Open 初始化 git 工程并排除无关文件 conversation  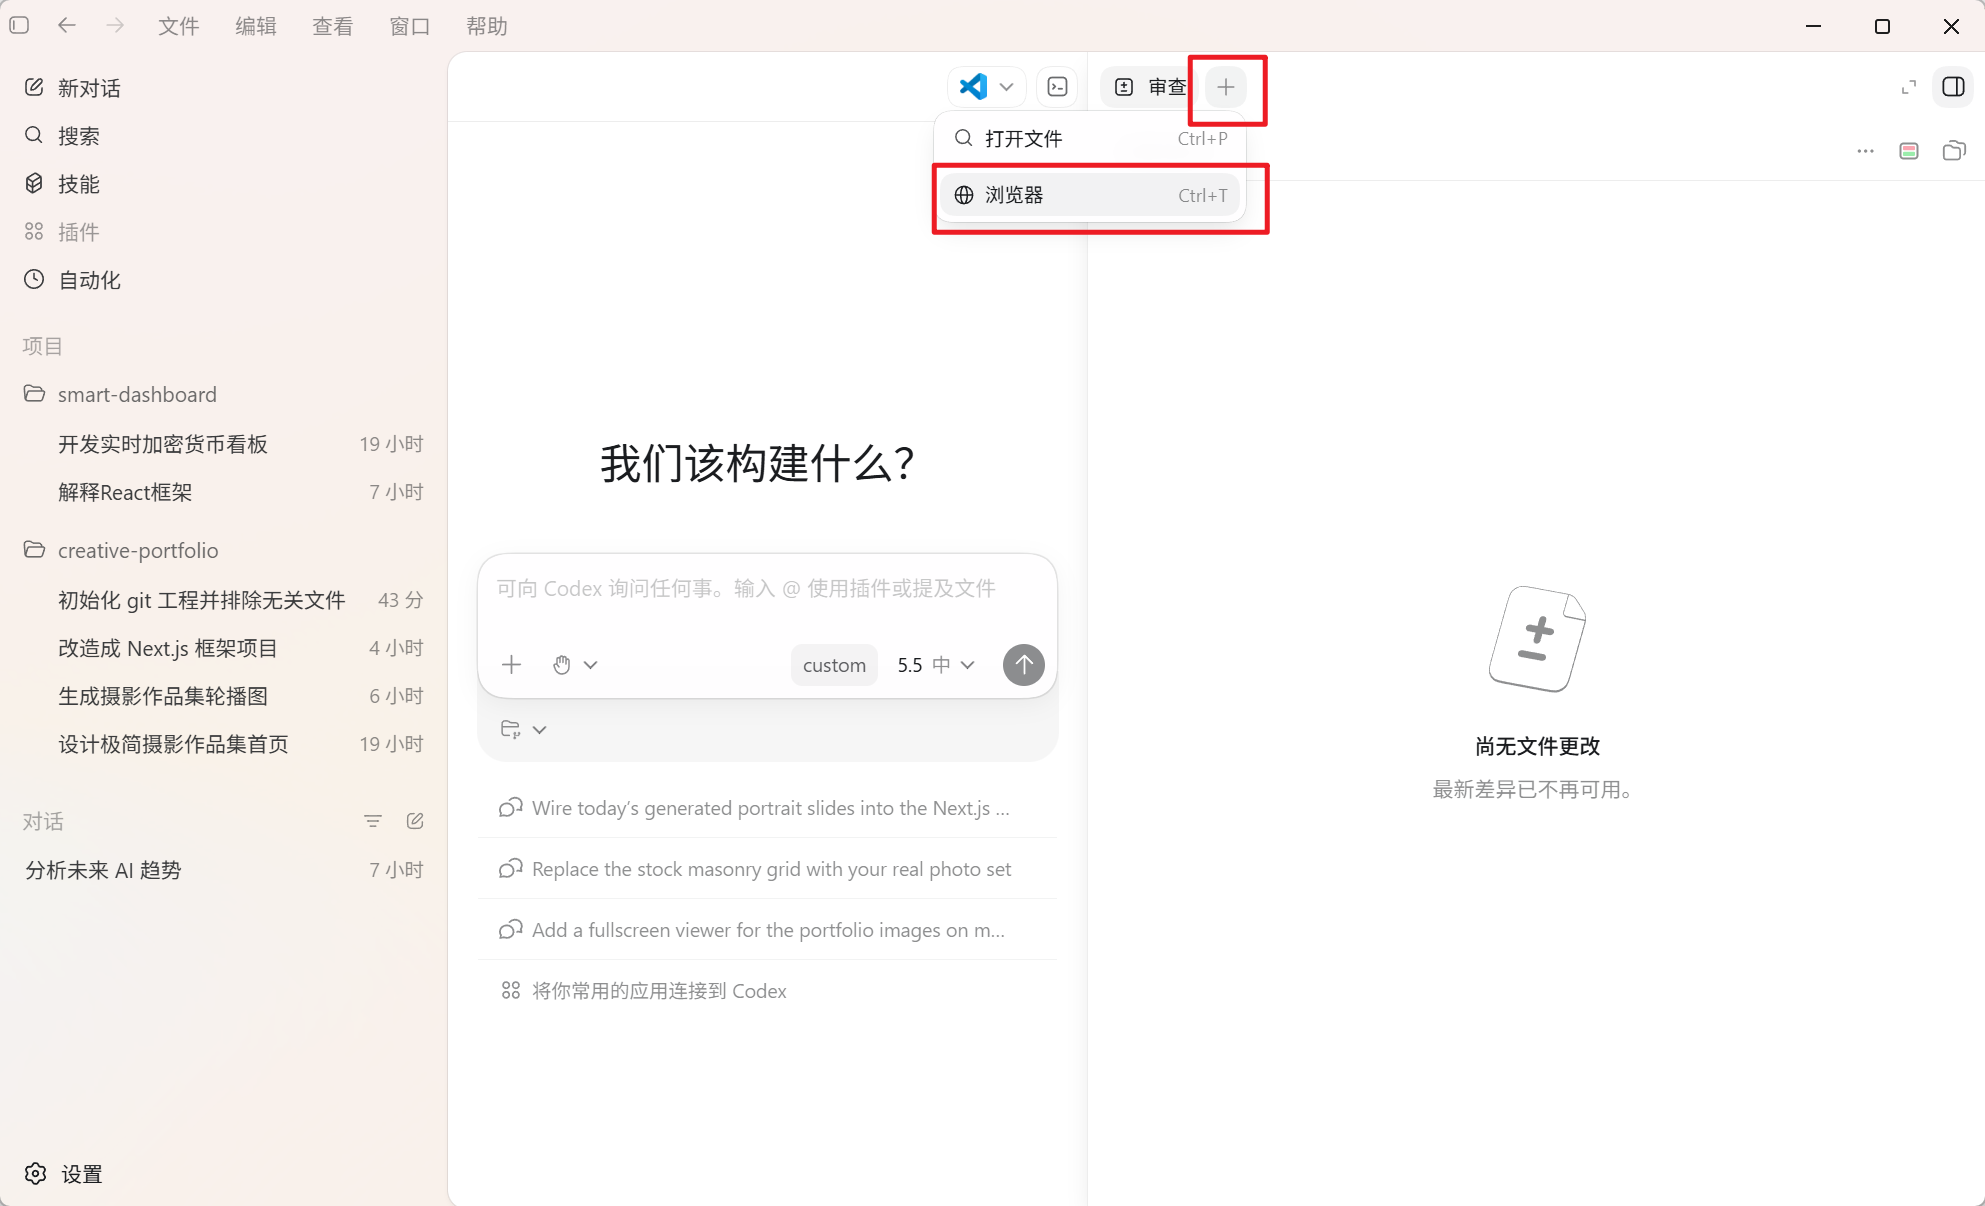tap(224, 600)
